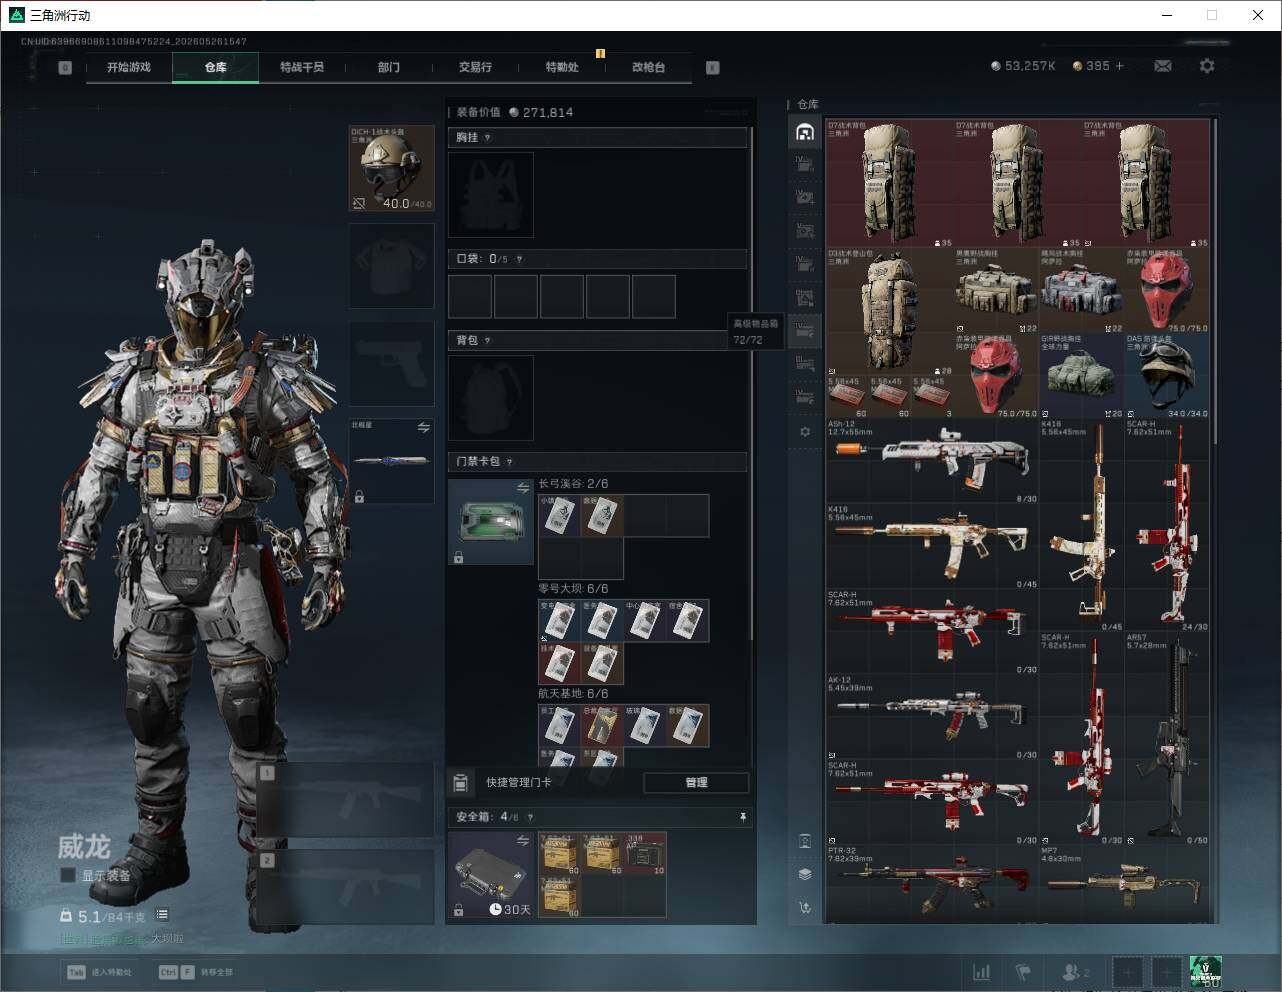This screenshot has width=1282, height=992.
Task: Swap the safe box with swap arrows
Action: click(522, 841)
